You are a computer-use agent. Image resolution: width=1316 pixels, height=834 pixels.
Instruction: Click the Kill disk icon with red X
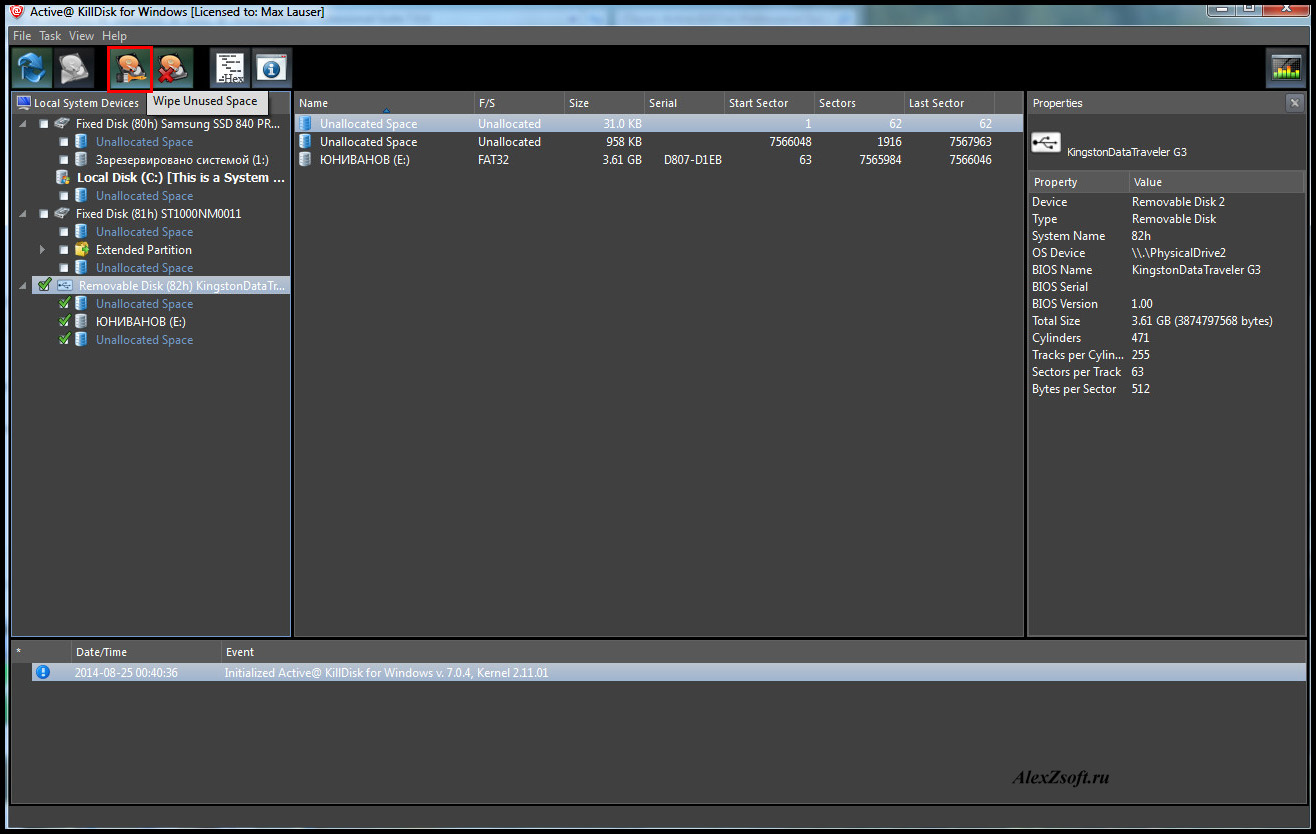click(173, 68)
